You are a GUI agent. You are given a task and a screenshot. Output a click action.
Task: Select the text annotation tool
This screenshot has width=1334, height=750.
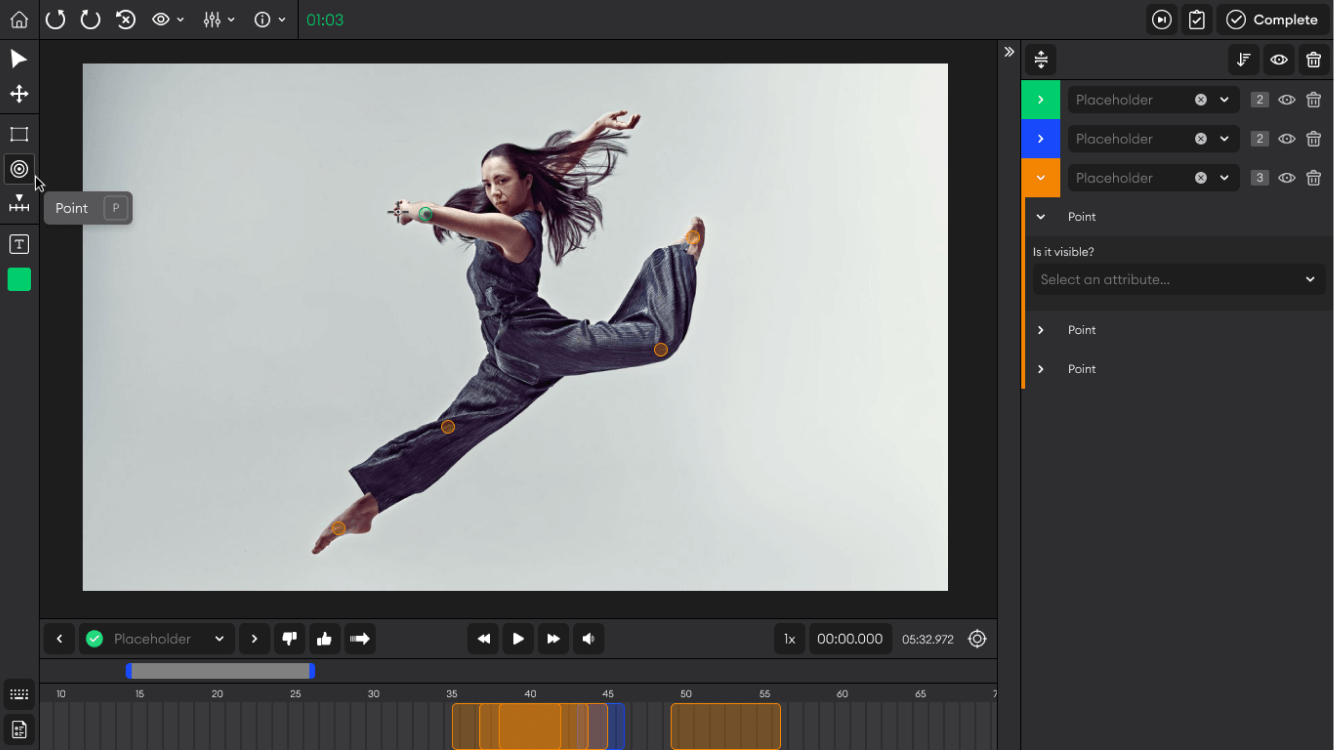19,244
